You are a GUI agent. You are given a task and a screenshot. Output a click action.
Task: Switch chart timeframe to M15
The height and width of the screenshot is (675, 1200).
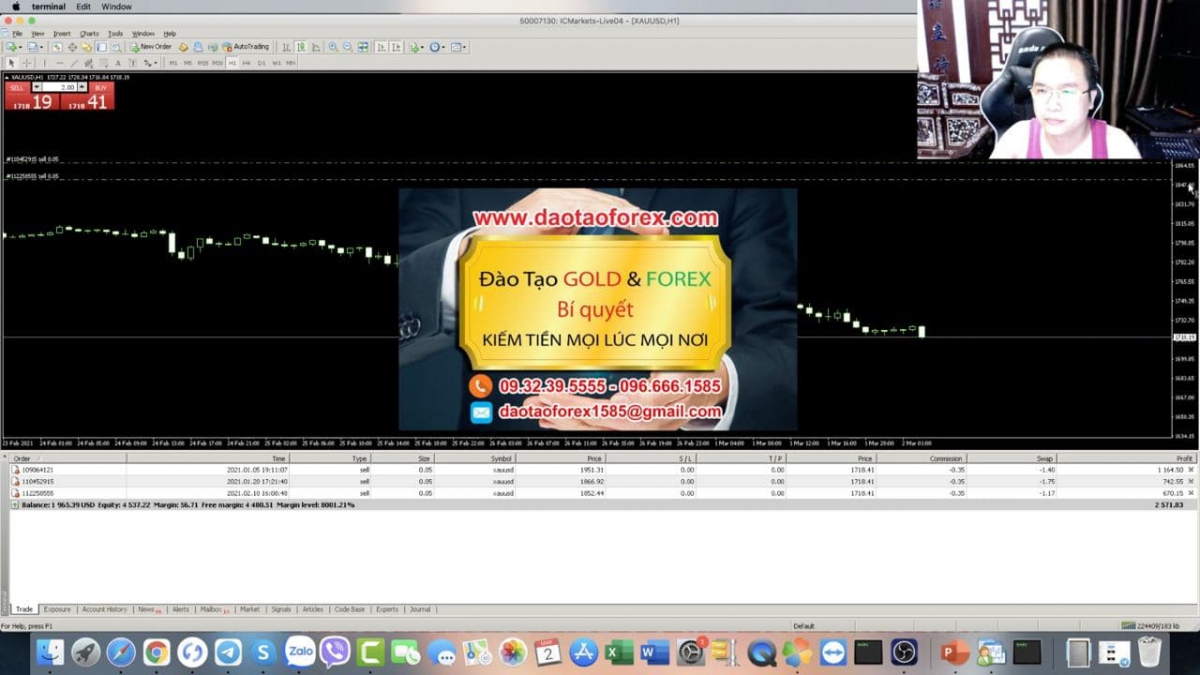202,63
